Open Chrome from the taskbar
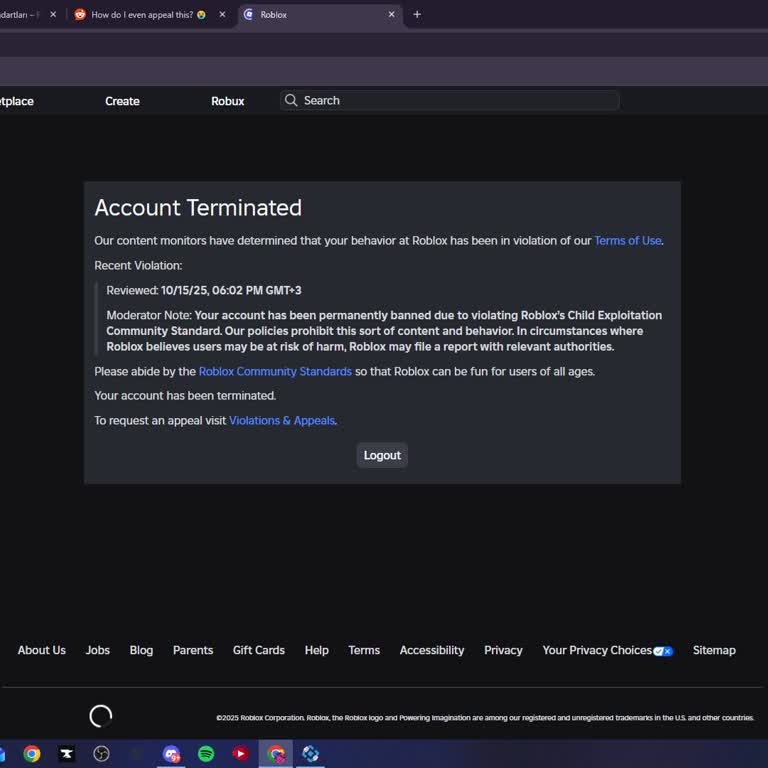The width and height of the screenshot is (768, 768). [x=32, y=753]
